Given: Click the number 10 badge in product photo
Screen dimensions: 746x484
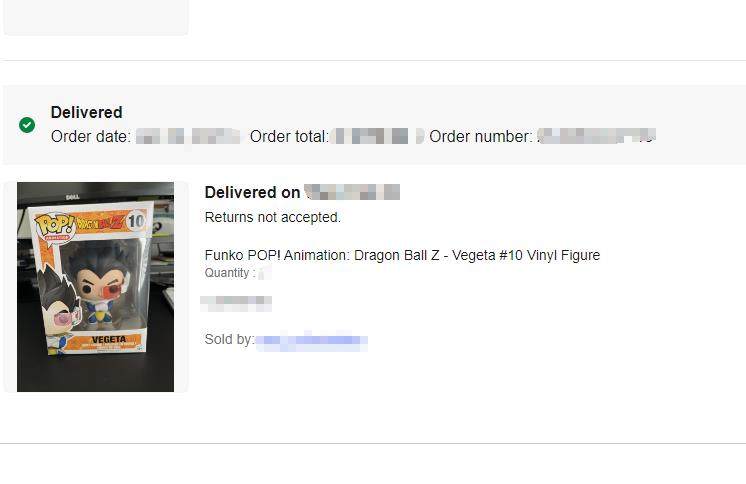Looking at the screenshot, I should click(x=136, y=220).
